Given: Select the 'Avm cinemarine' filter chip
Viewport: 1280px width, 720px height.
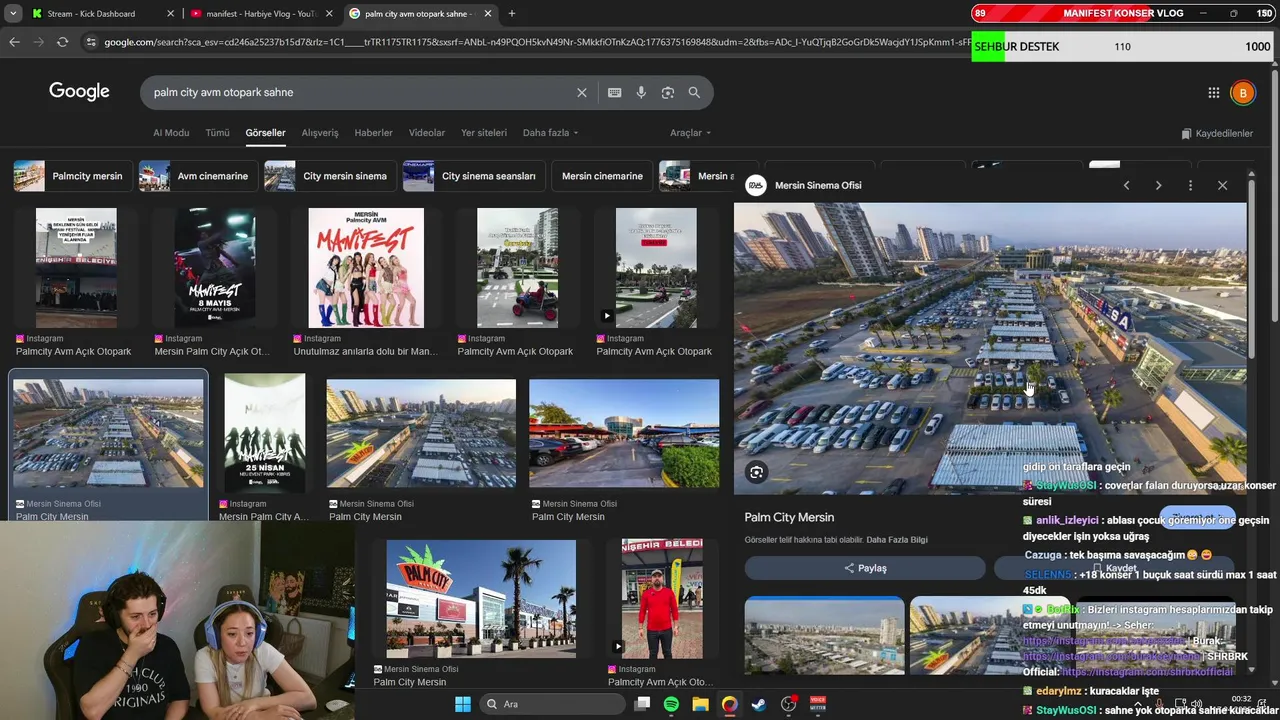Looking at the screenshot, I should (x=198, y=176).
